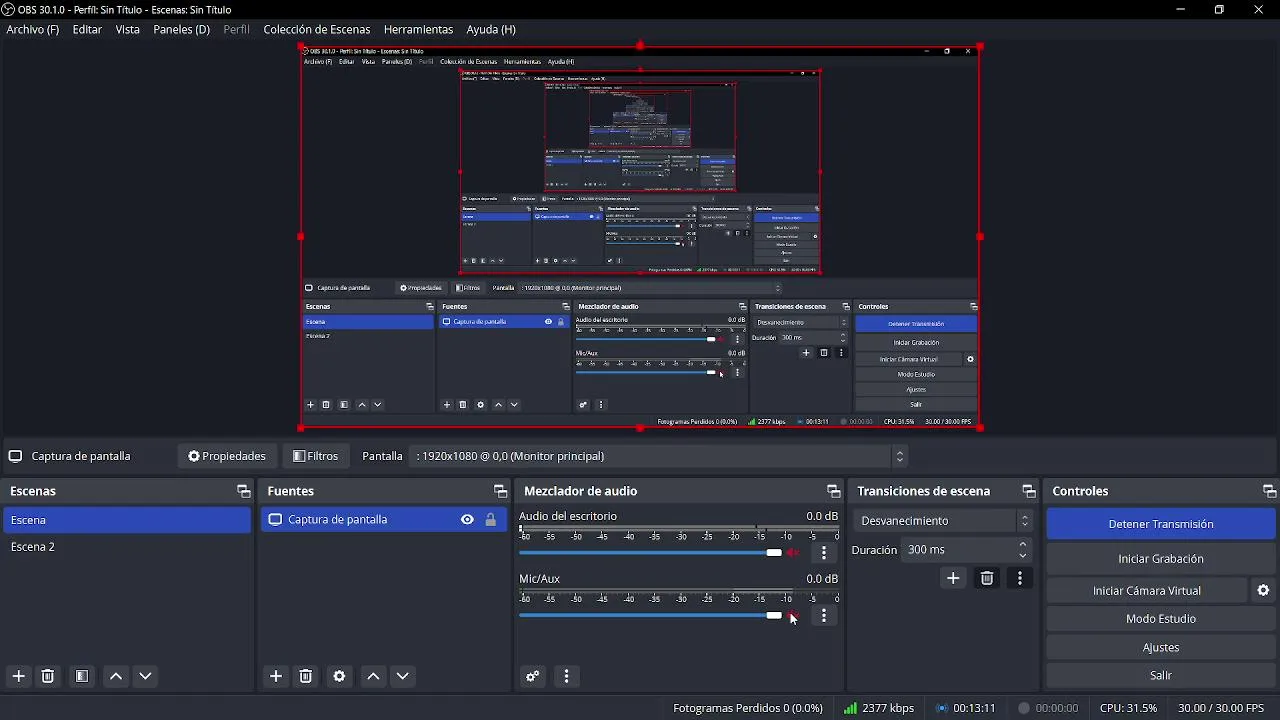This screenshot has width=1280, height=720.
Task: Open the Ayuda (H) menu
Action: (x=491, y=30)
